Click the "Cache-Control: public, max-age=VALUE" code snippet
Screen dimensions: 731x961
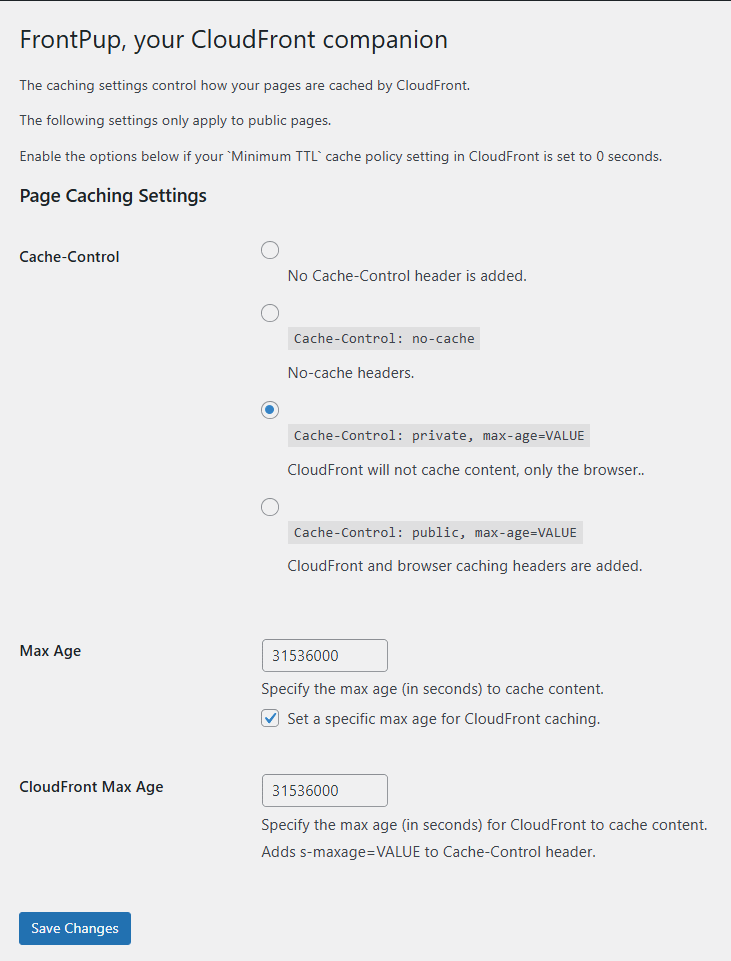(x=435, y=532)
